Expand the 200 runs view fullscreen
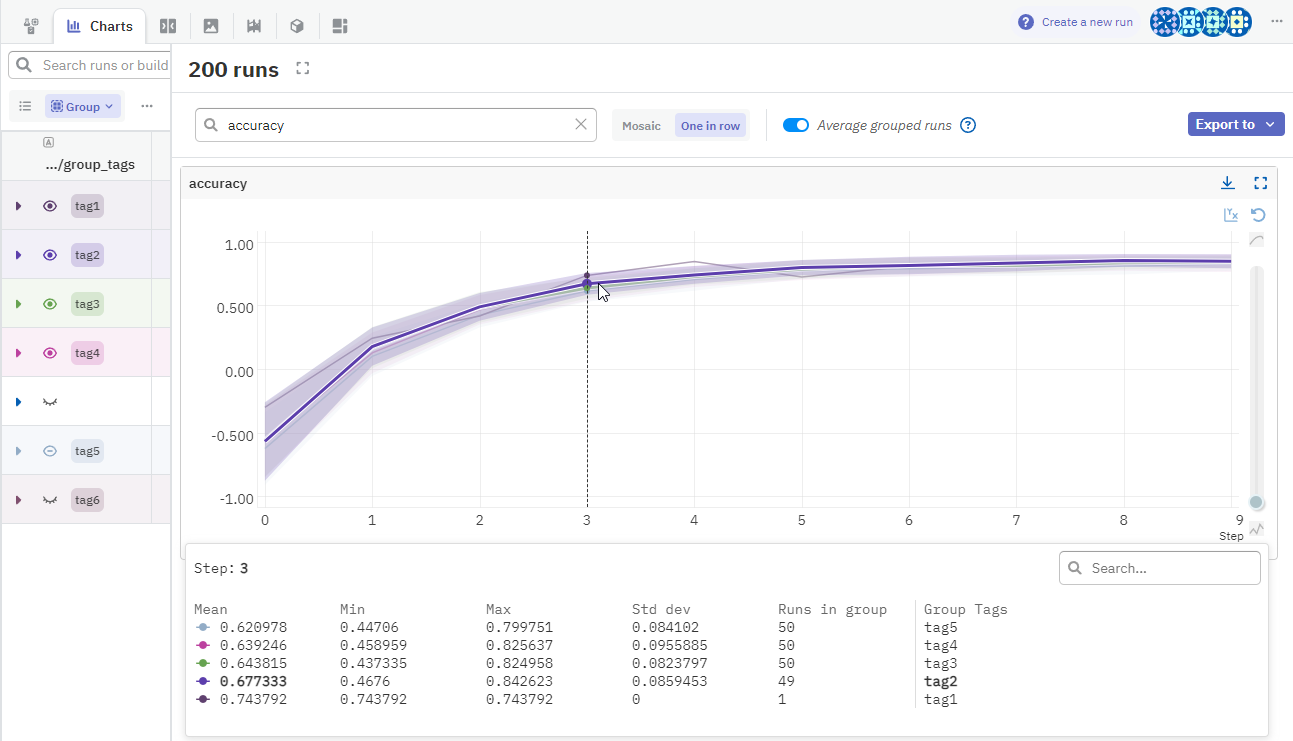The width and height of the screenshot is (1293, 741). point(303,68)
